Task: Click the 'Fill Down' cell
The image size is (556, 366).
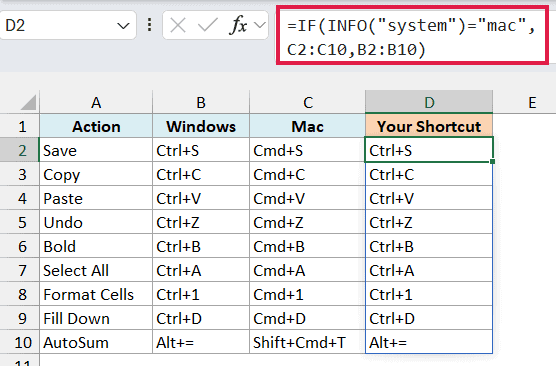Action: 96,318
